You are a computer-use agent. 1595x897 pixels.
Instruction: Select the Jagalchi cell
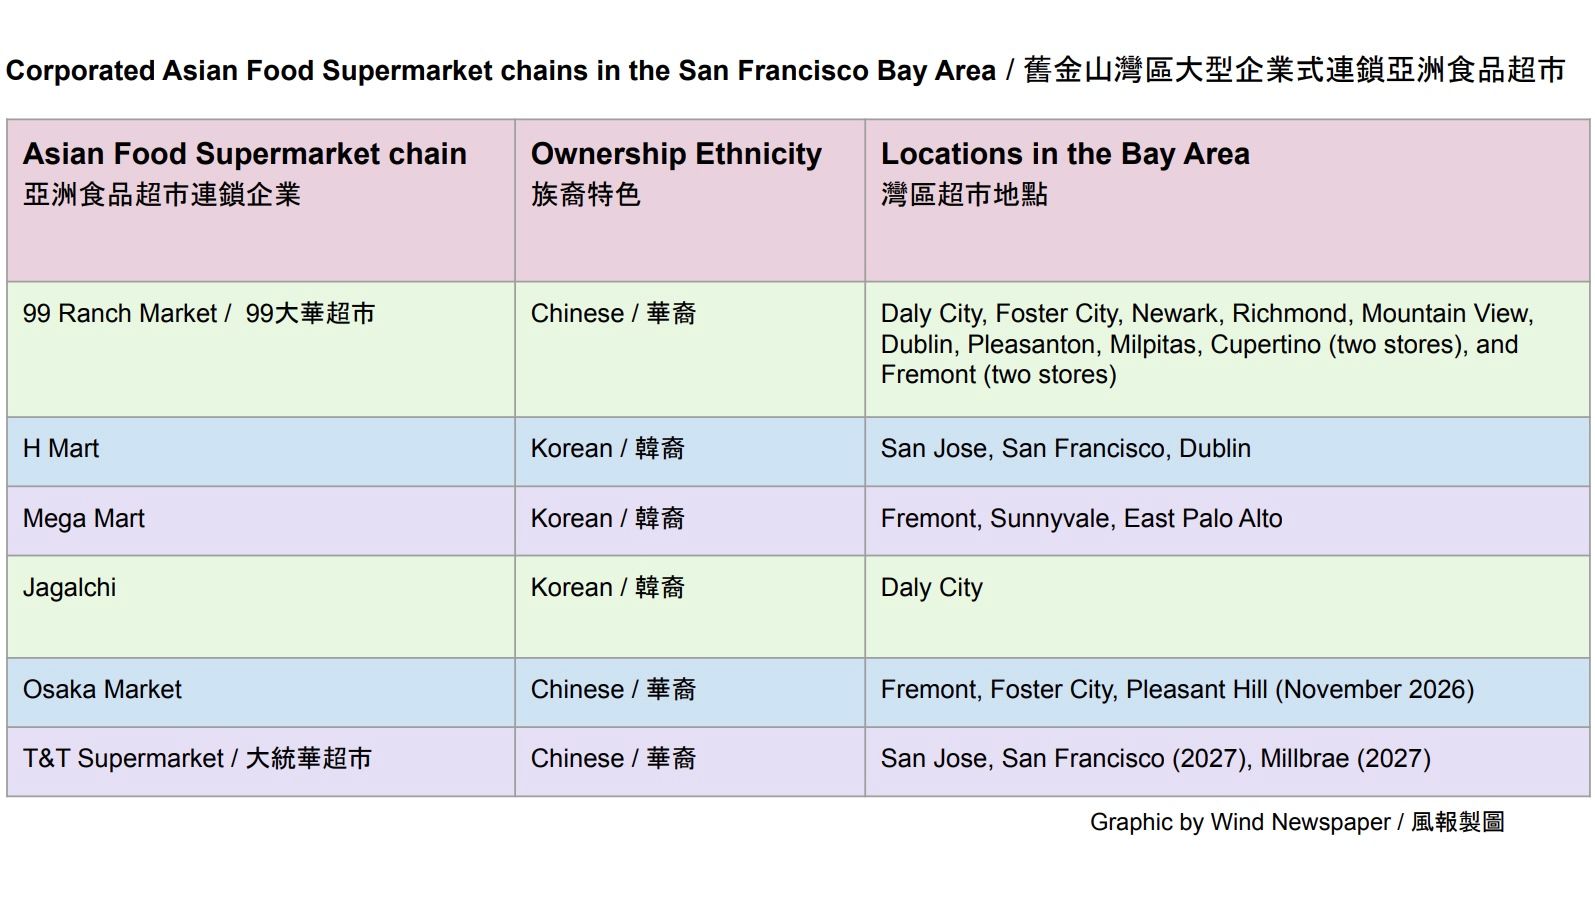[x=261, y=607]
